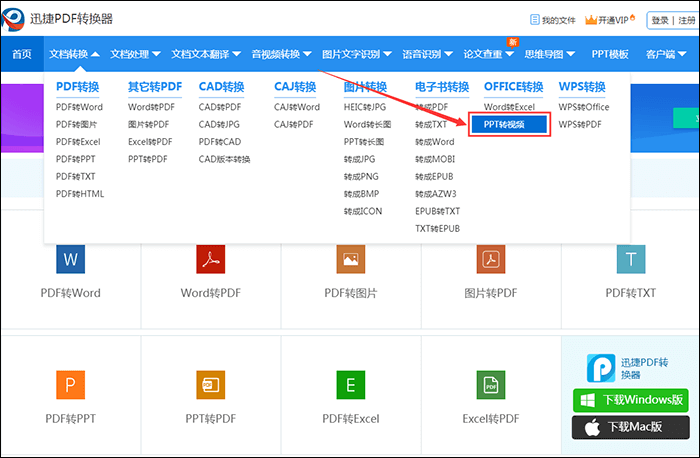
Task: Open PPT模板 in navigation bar
Action: click(610, 54)
